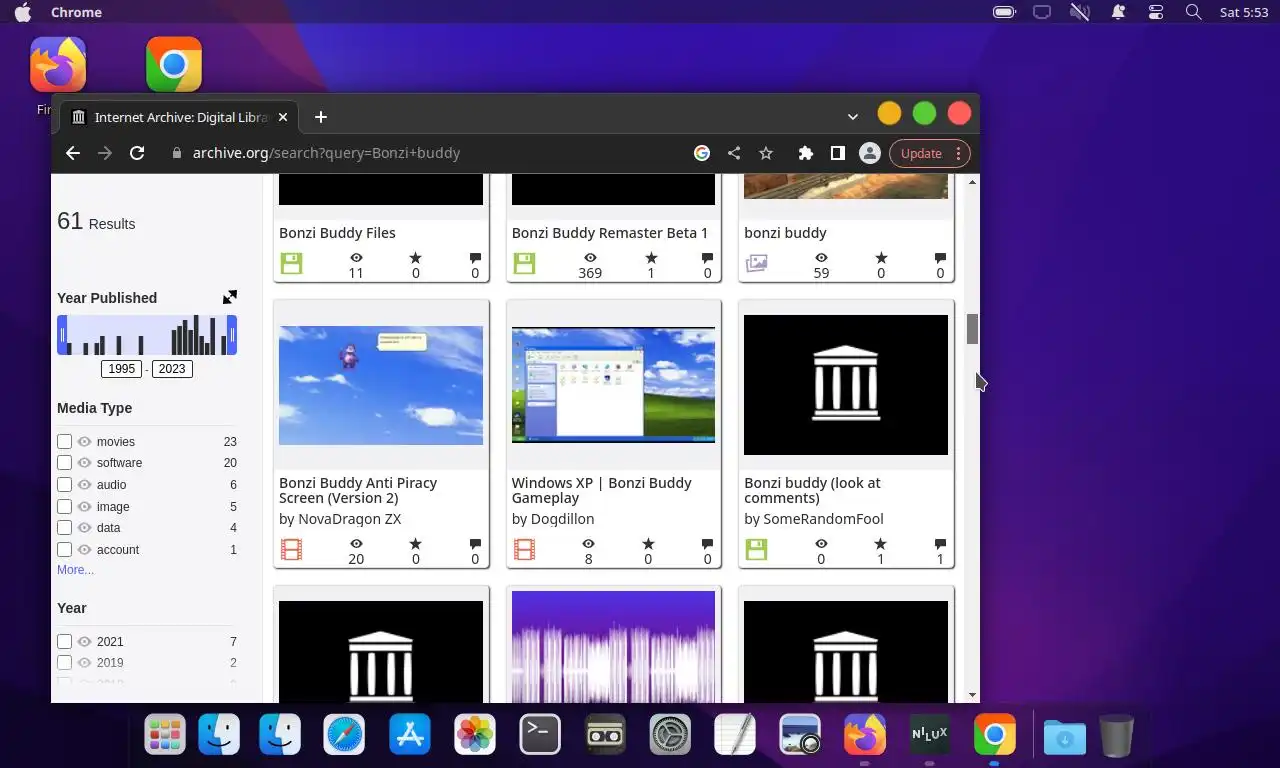Screen dimensions: 1280x768
Task: Click the address bar URL
Action: (x=326, y=153)
